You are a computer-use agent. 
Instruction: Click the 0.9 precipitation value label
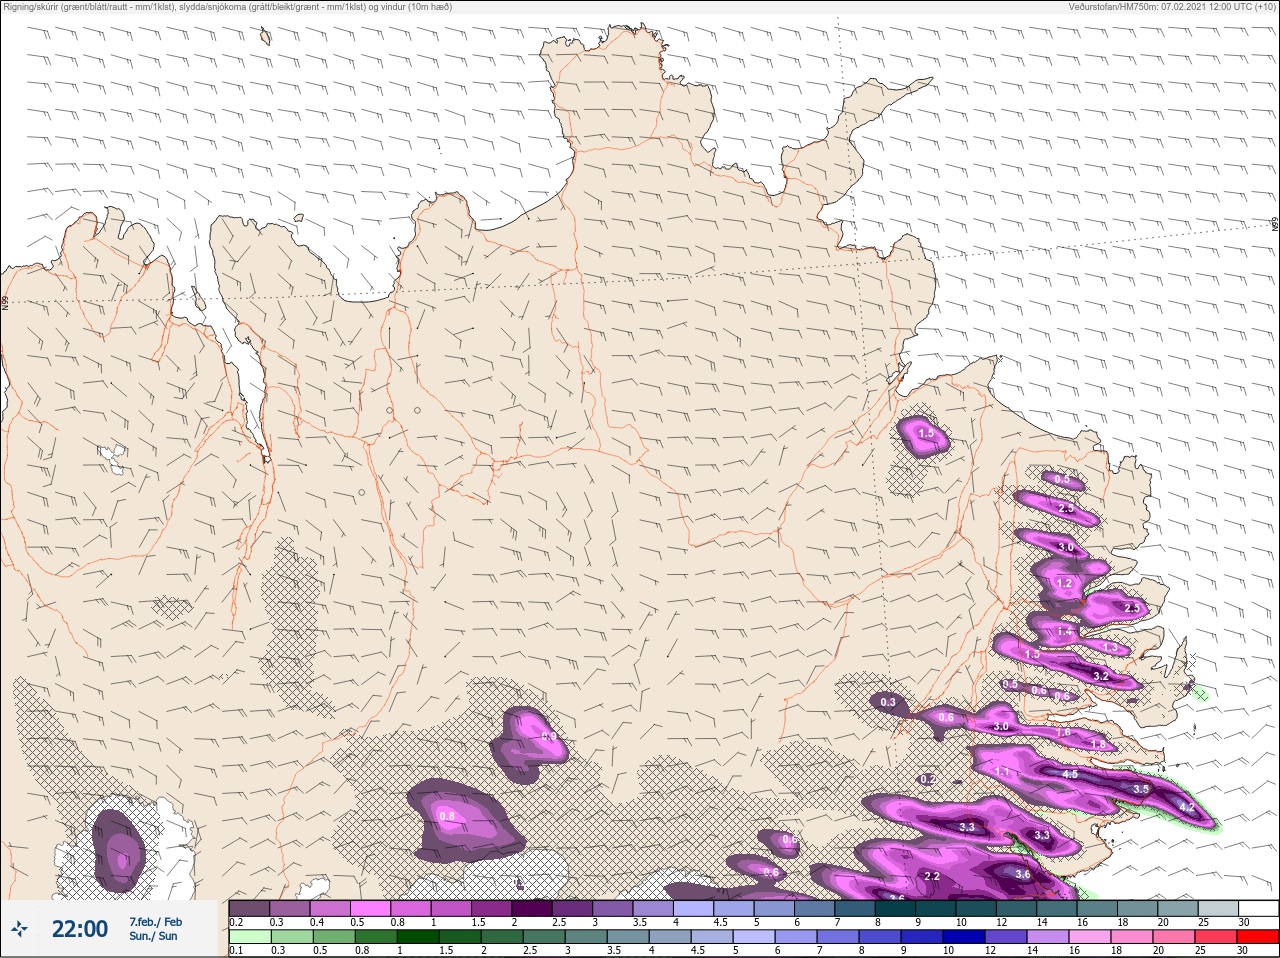(548, 737)
